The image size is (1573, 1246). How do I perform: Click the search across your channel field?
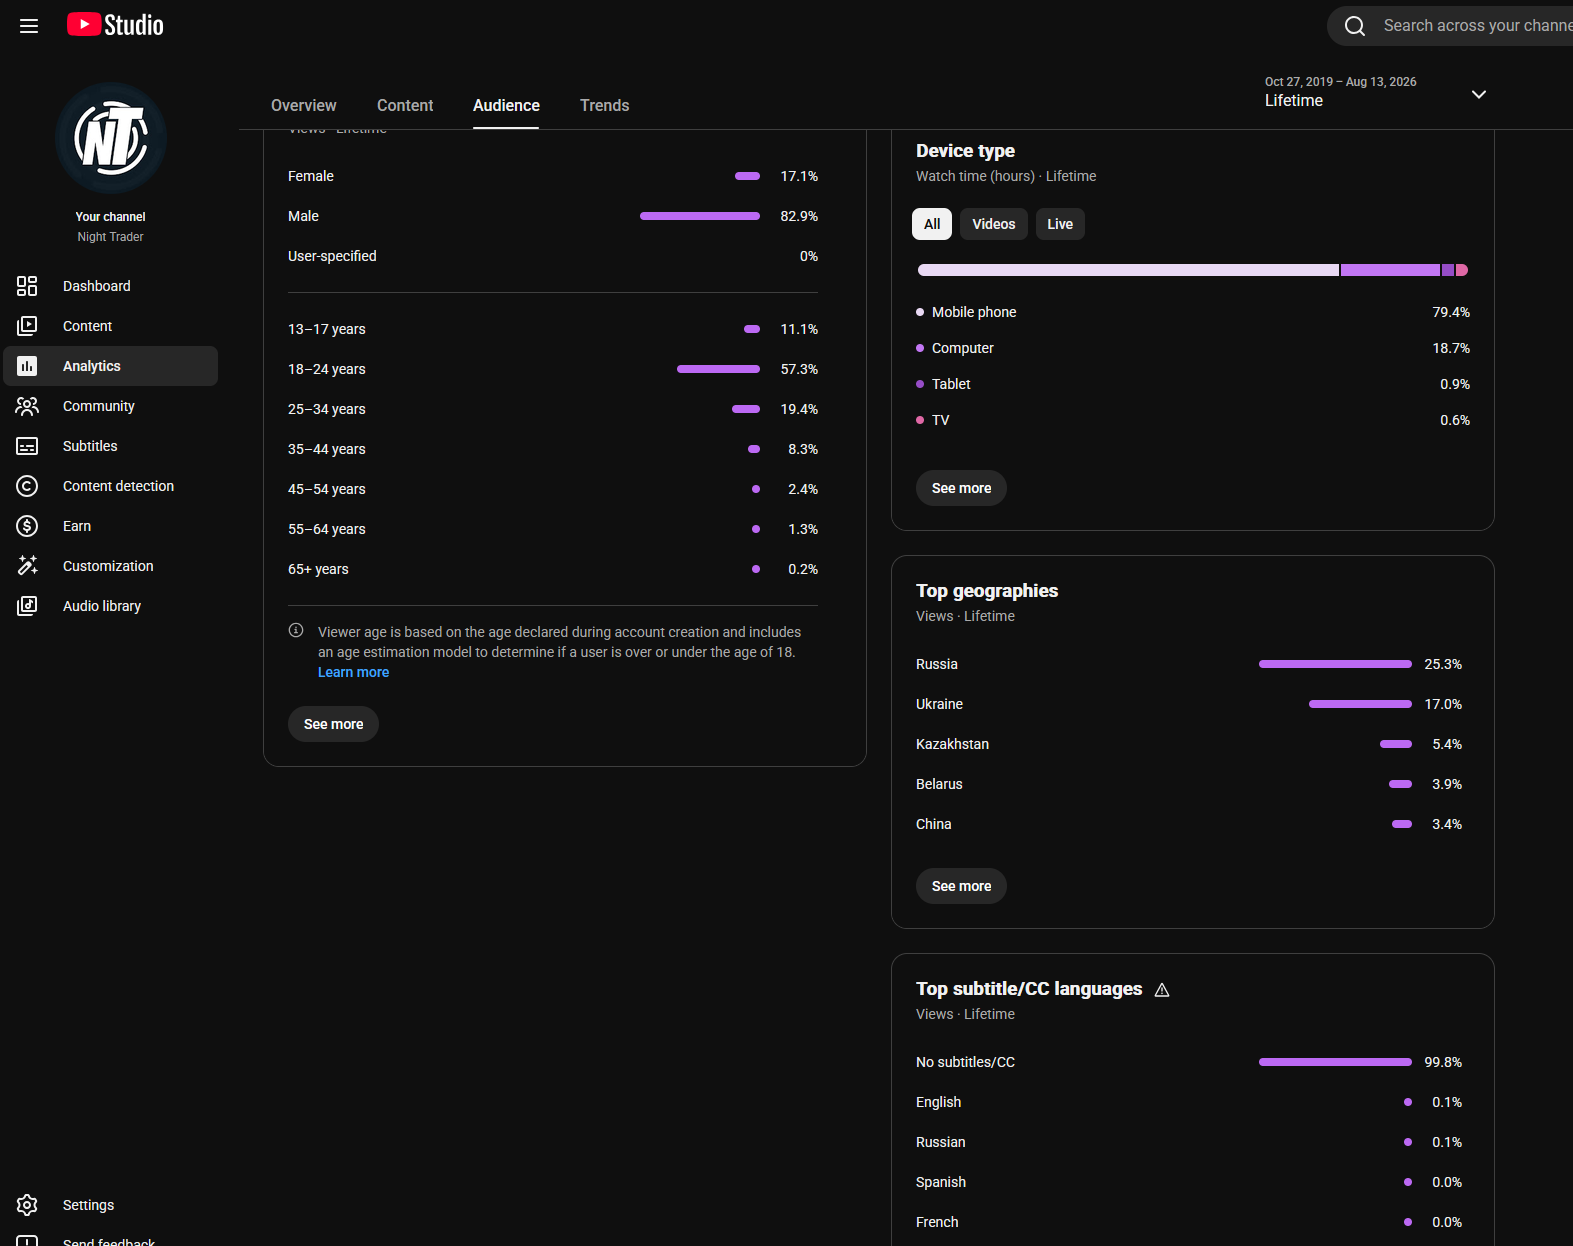[1470, 26]
